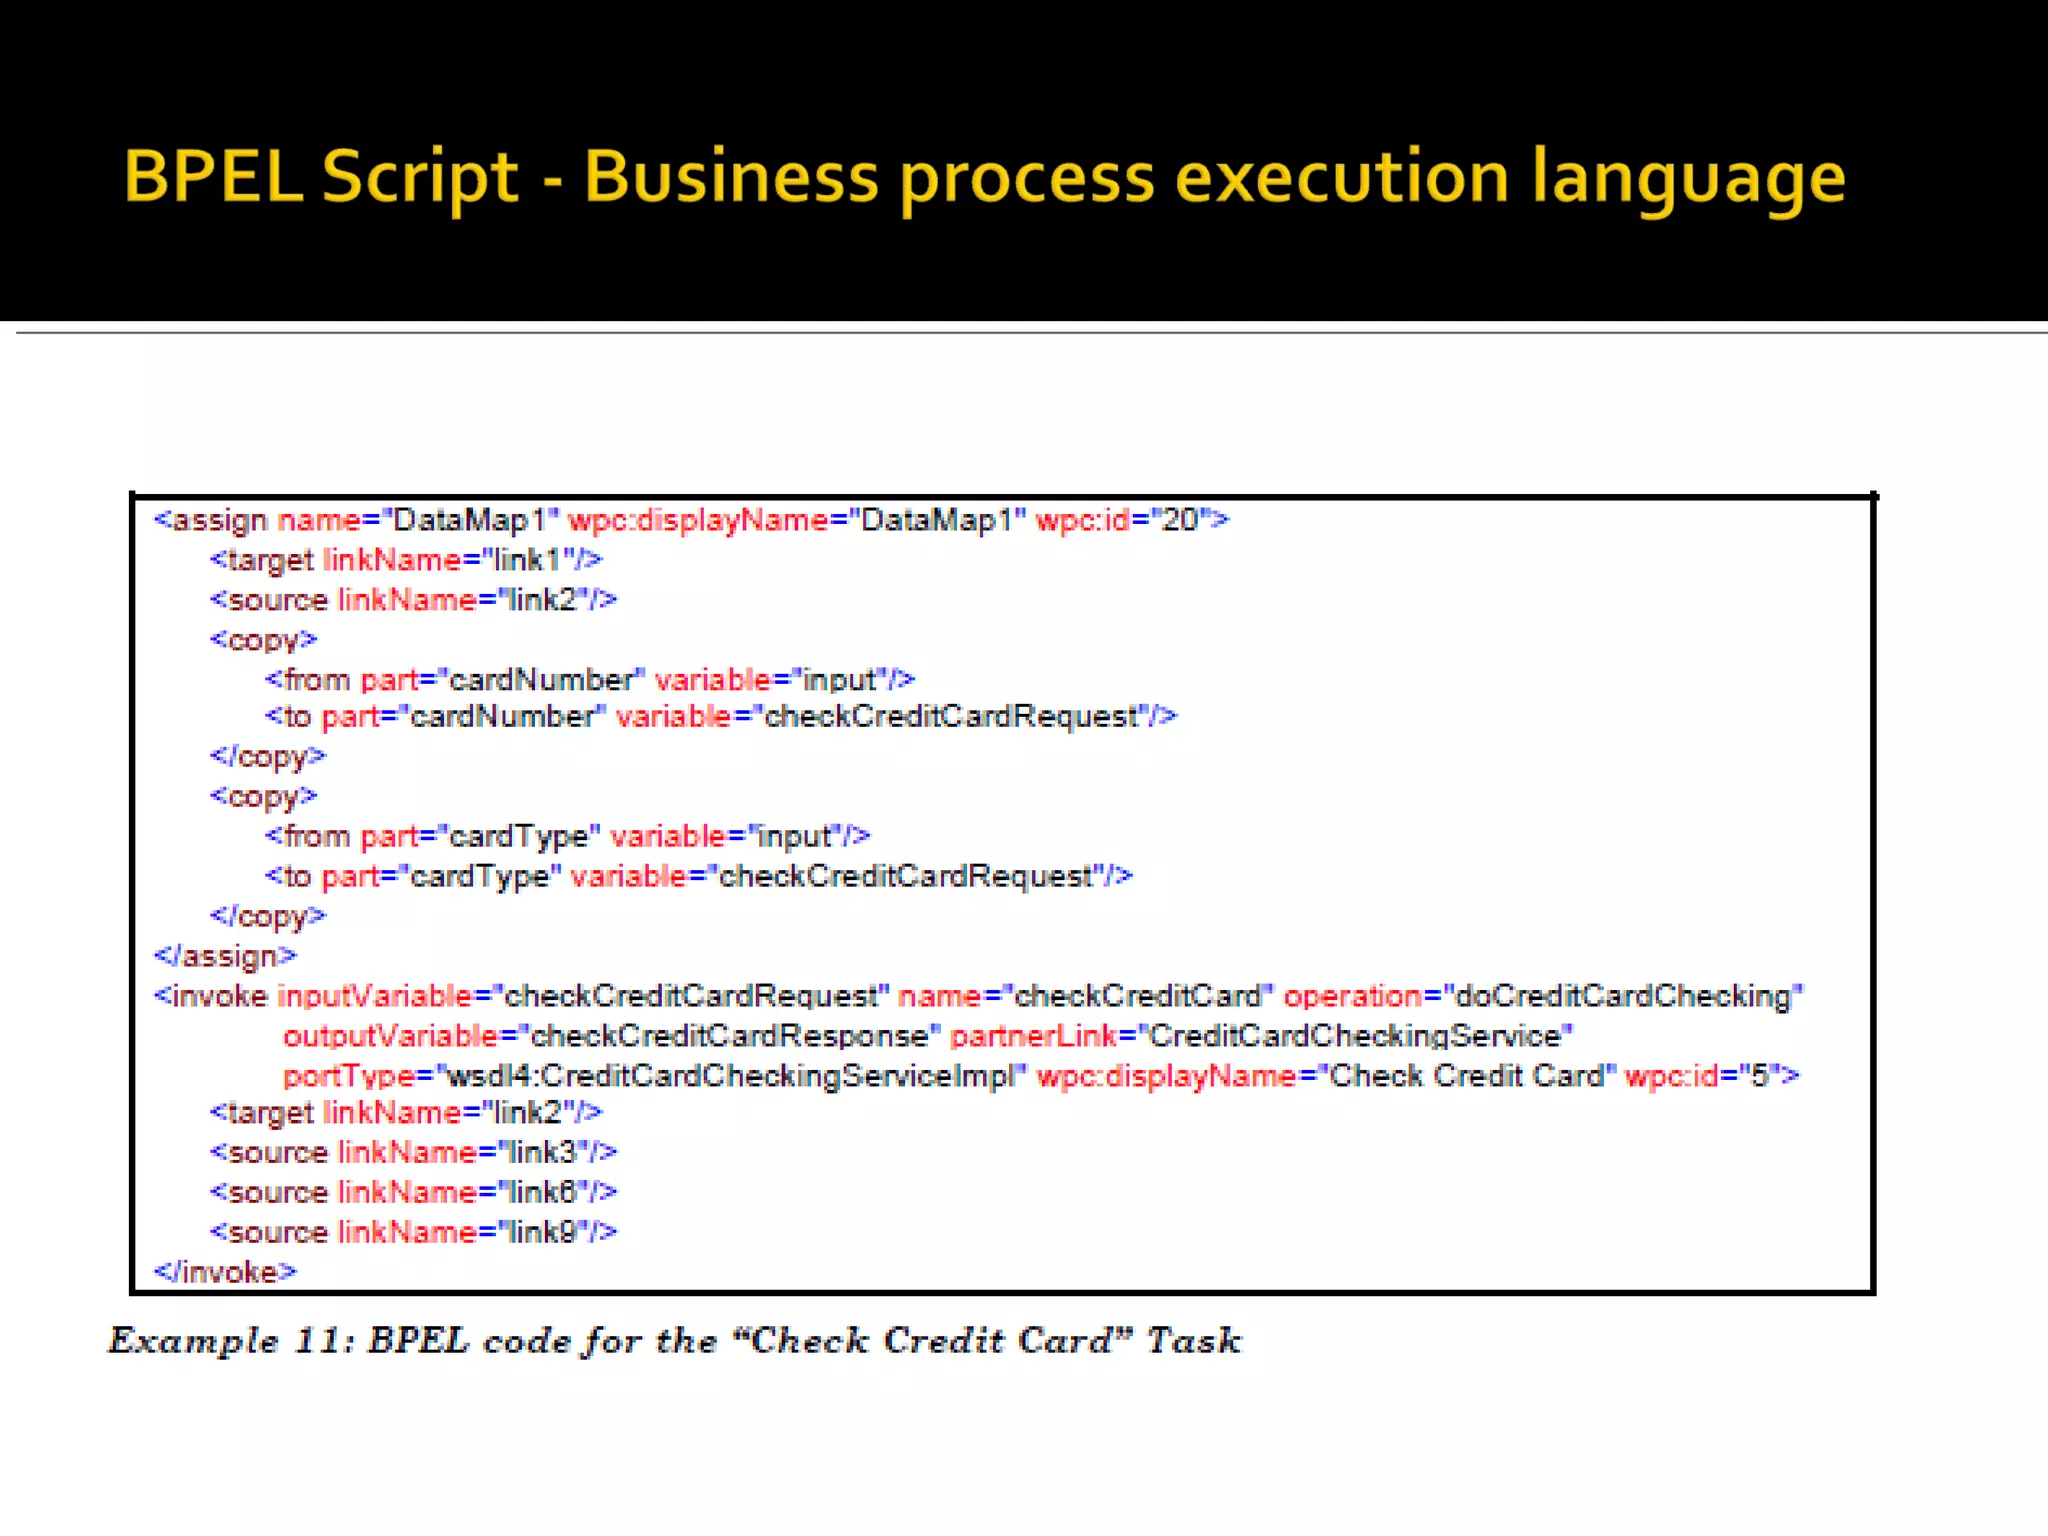
Task: Click the portType wsdl4 line
Action: (1040, 1076)
